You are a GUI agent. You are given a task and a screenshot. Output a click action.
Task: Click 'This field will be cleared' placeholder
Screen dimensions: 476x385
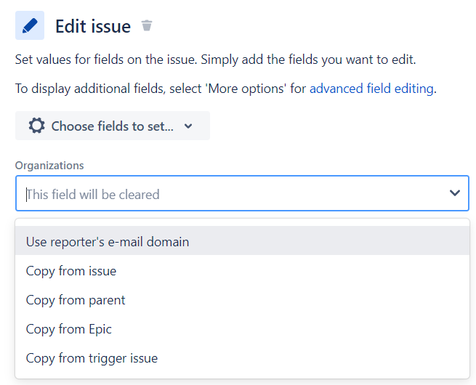point(93,194)
